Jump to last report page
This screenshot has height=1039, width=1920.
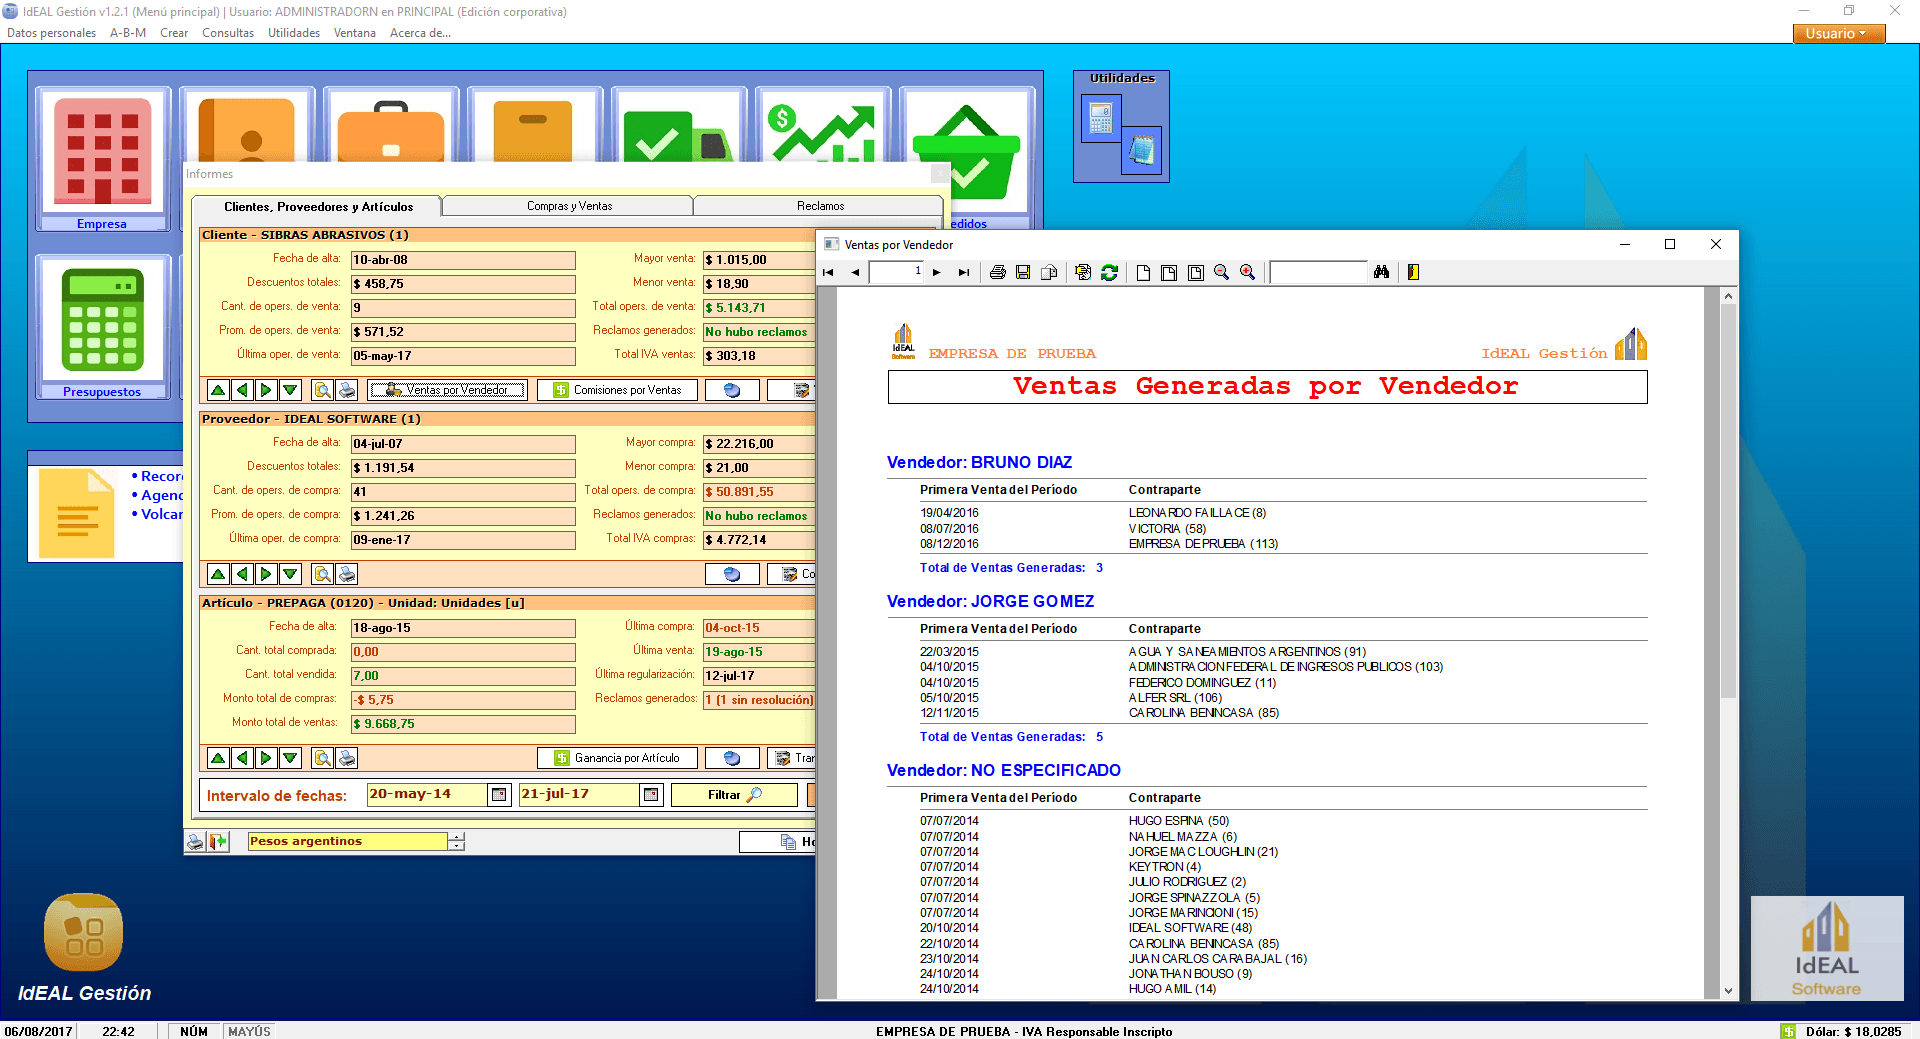pyautogui.click(x=964, y=272)
